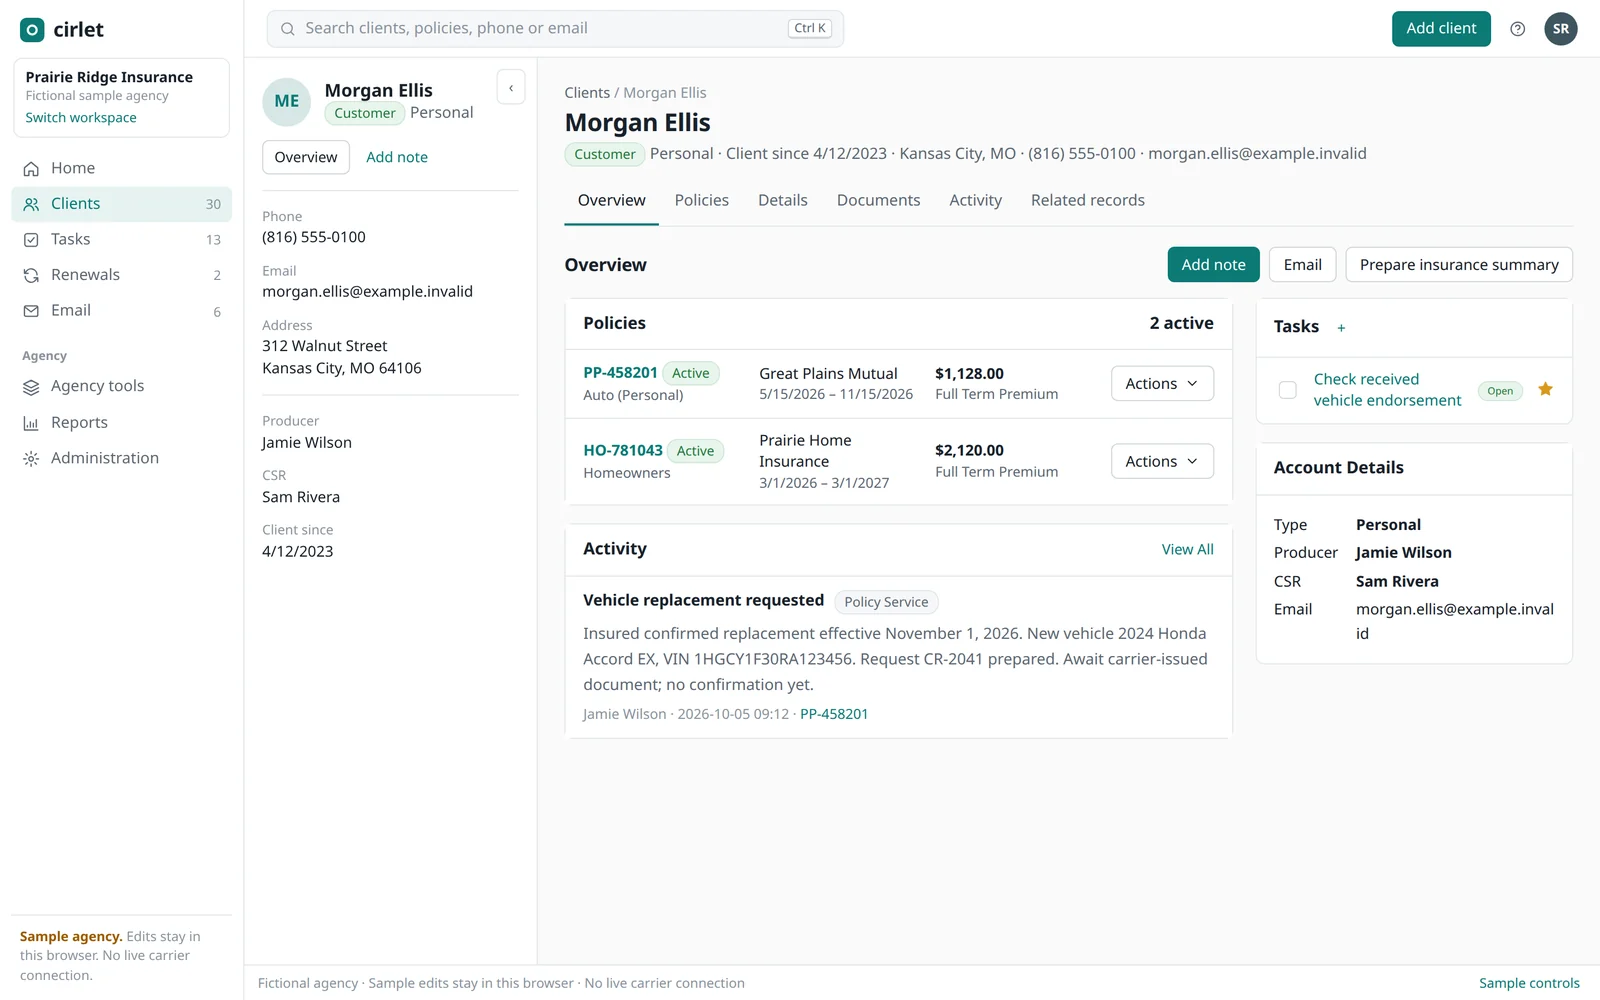
Task: Collapse the client side panel chevron
Action: (511, 88)
